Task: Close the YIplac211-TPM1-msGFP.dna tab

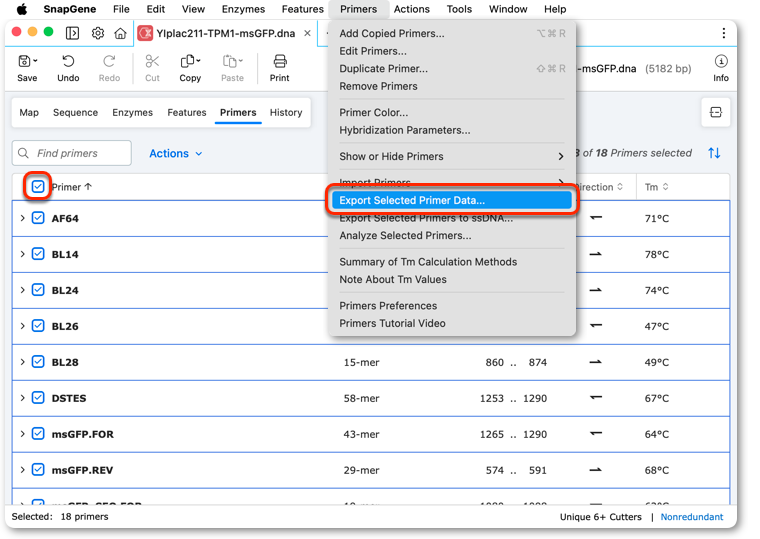Action: tap(307, 33)
